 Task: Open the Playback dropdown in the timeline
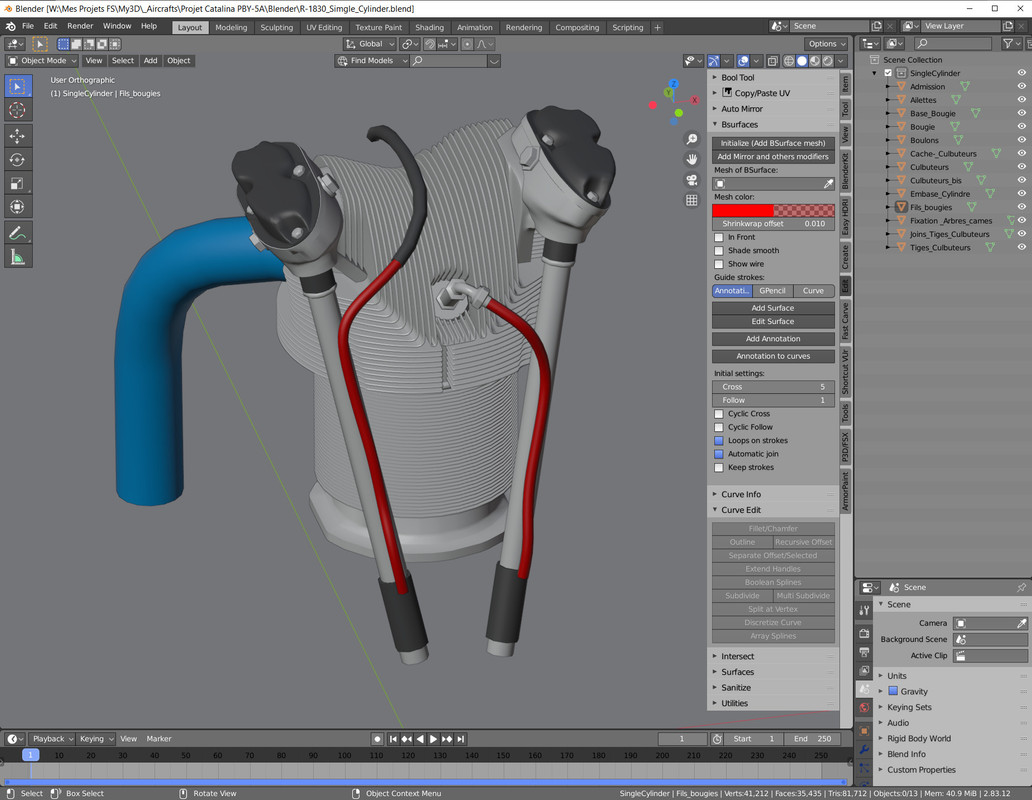coord(53,739)
